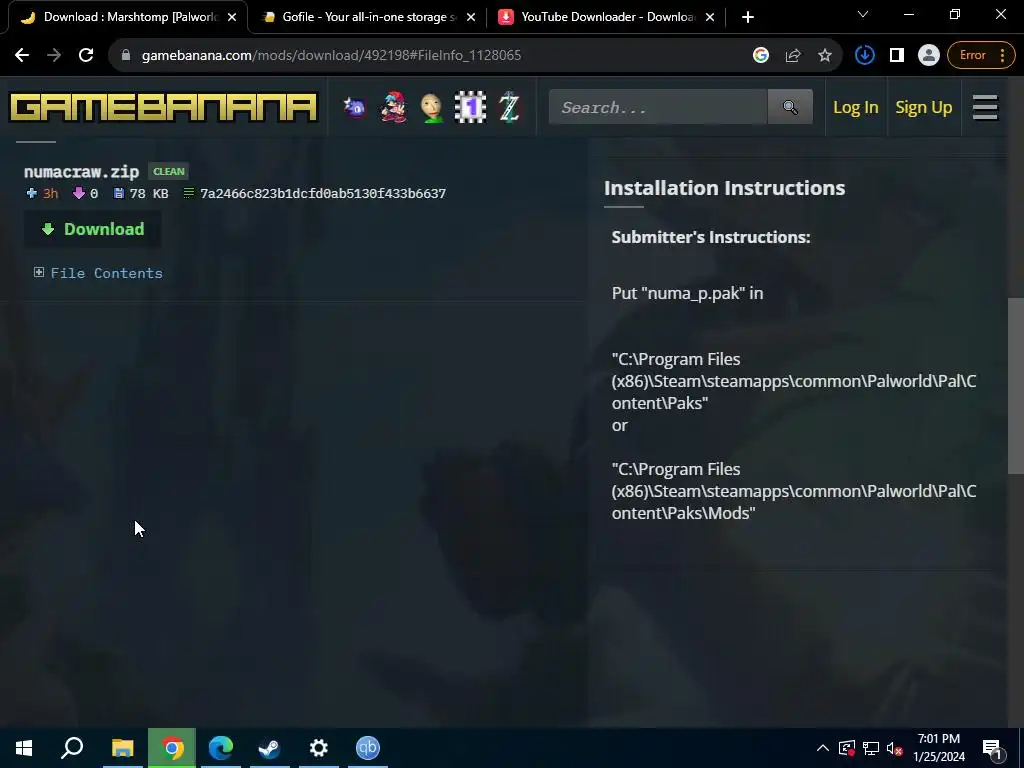This screenshot has width=1024, height=768.
Task: Show hidden system tray icons
Action: [x=823, y=748]
